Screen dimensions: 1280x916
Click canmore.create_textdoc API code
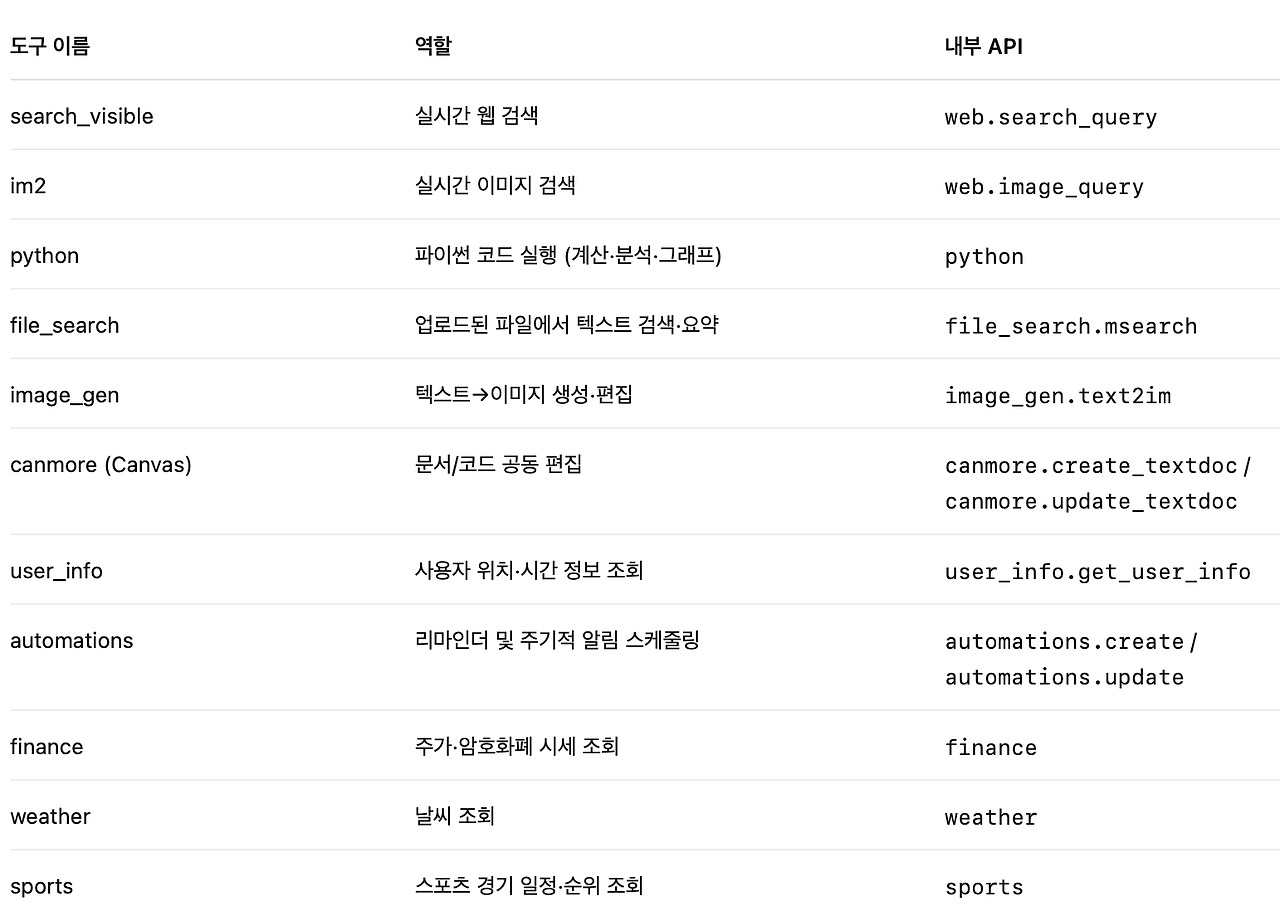tap(1091, 466)
